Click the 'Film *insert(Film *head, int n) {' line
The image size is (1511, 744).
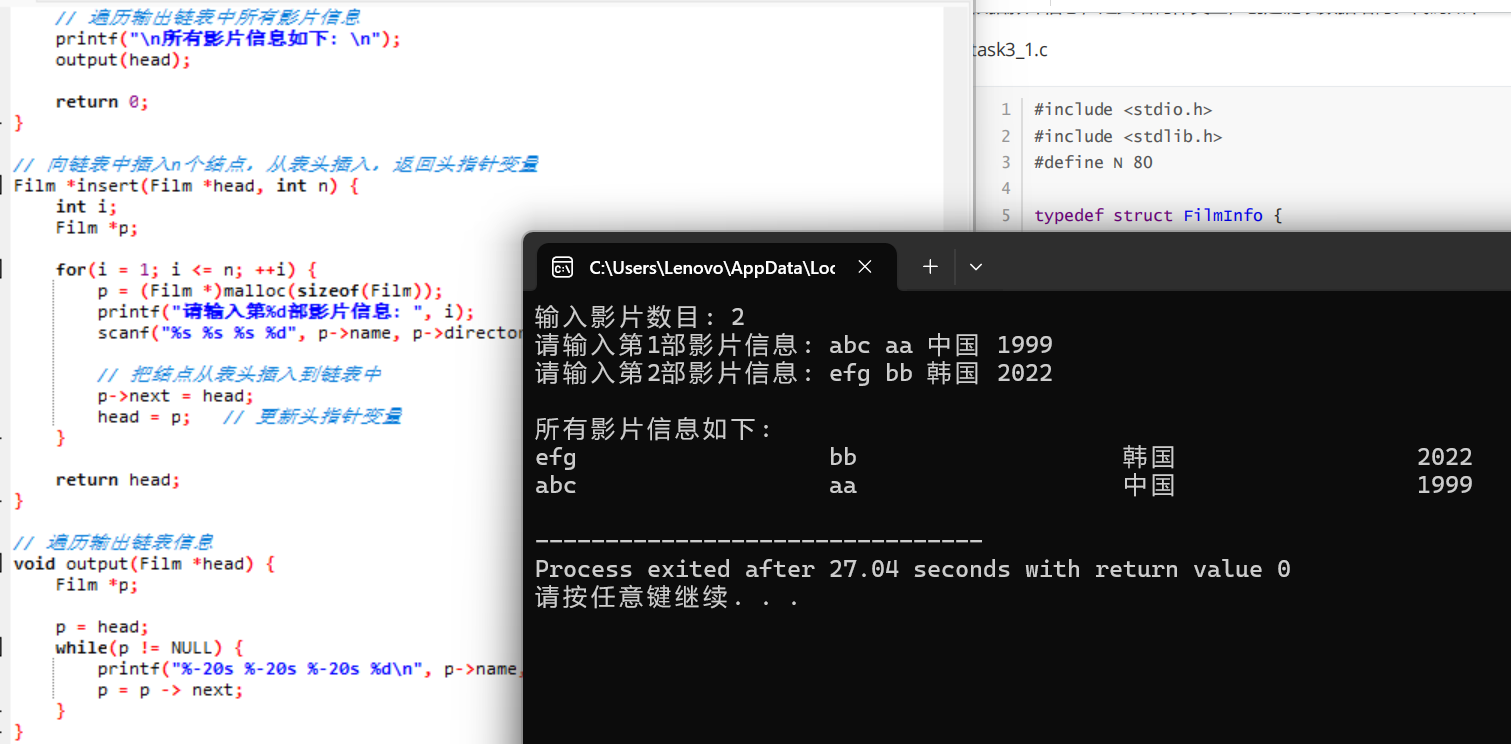pyautogui.click(x=185, y=185)
